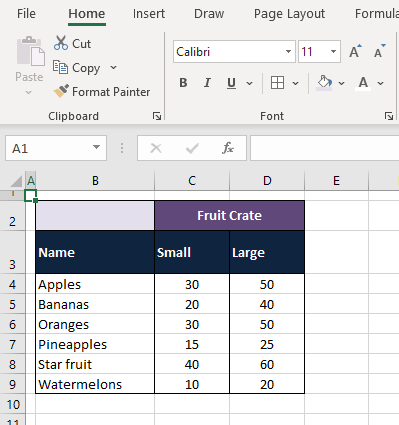The width and height of the screenshot is (399, 425).
Task: Click the Paste clipboard icon
Action: 30,51
